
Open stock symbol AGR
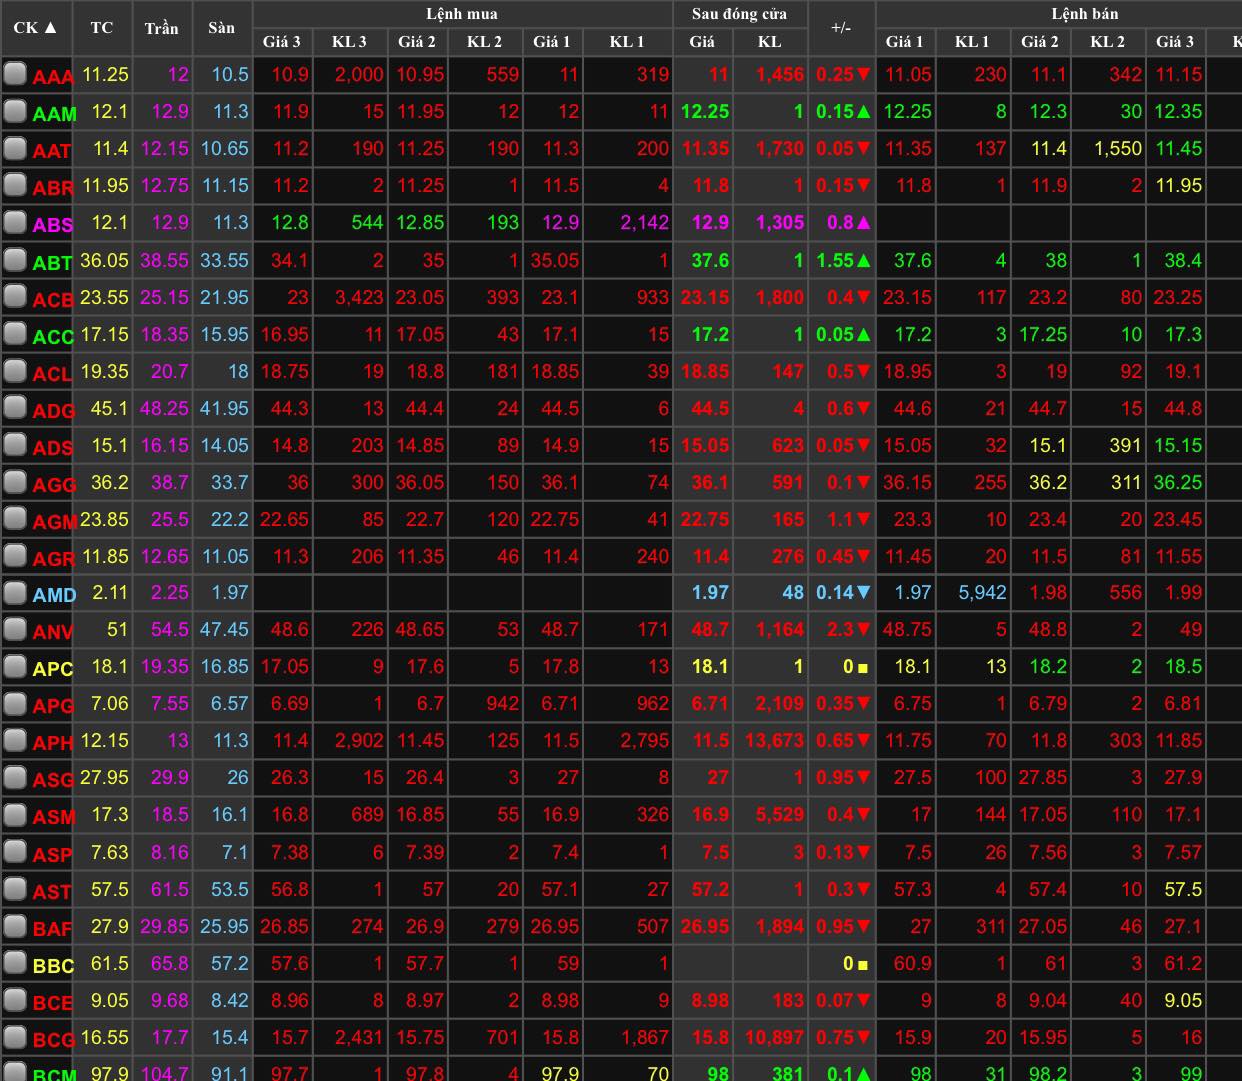pyautogui.click(x=53, y=558)
